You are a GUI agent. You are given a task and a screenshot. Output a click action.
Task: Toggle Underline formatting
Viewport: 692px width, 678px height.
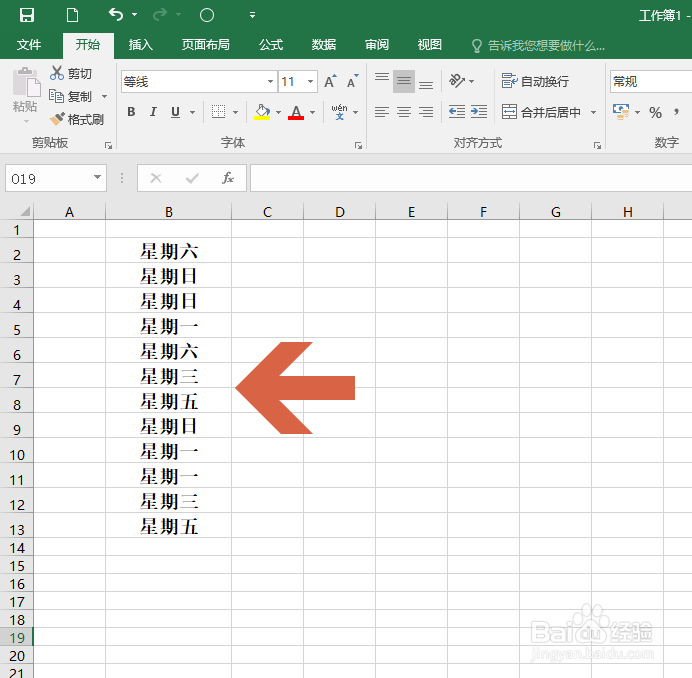pyautogui.click(x=175, y=112)
